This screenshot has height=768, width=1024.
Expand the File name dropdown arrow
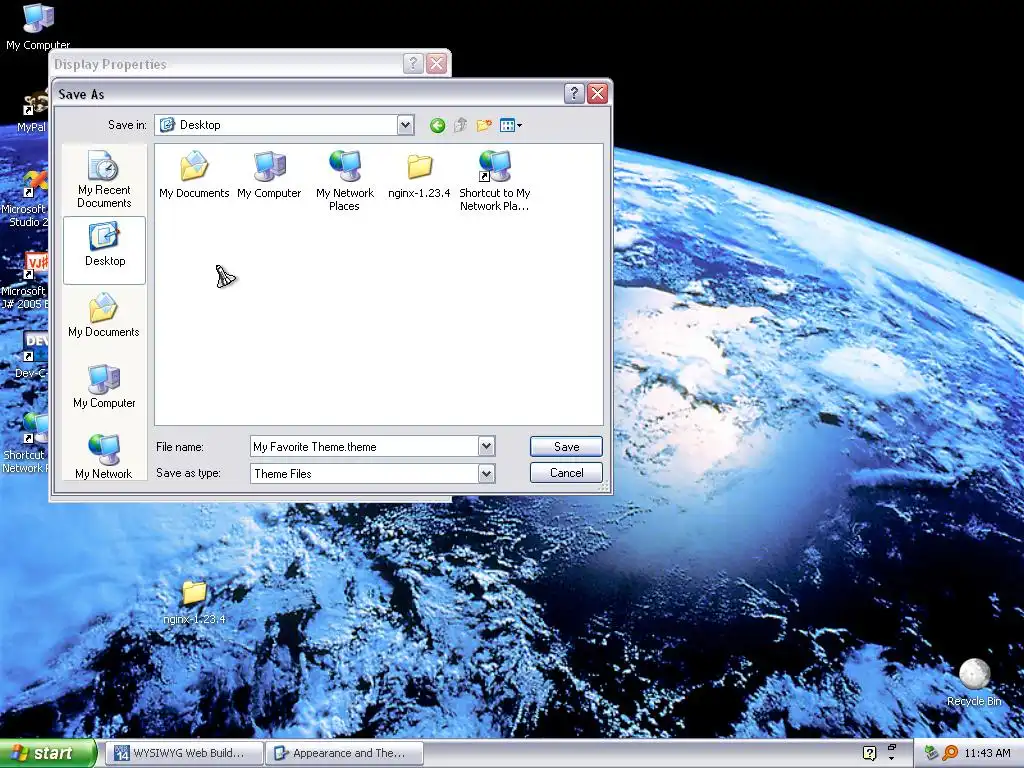[486, 447]
